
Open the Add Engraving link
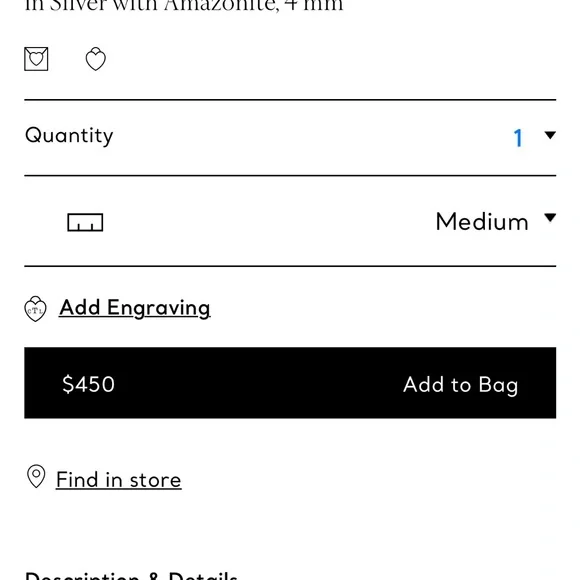pyautogui.click(x=135, y=308)
